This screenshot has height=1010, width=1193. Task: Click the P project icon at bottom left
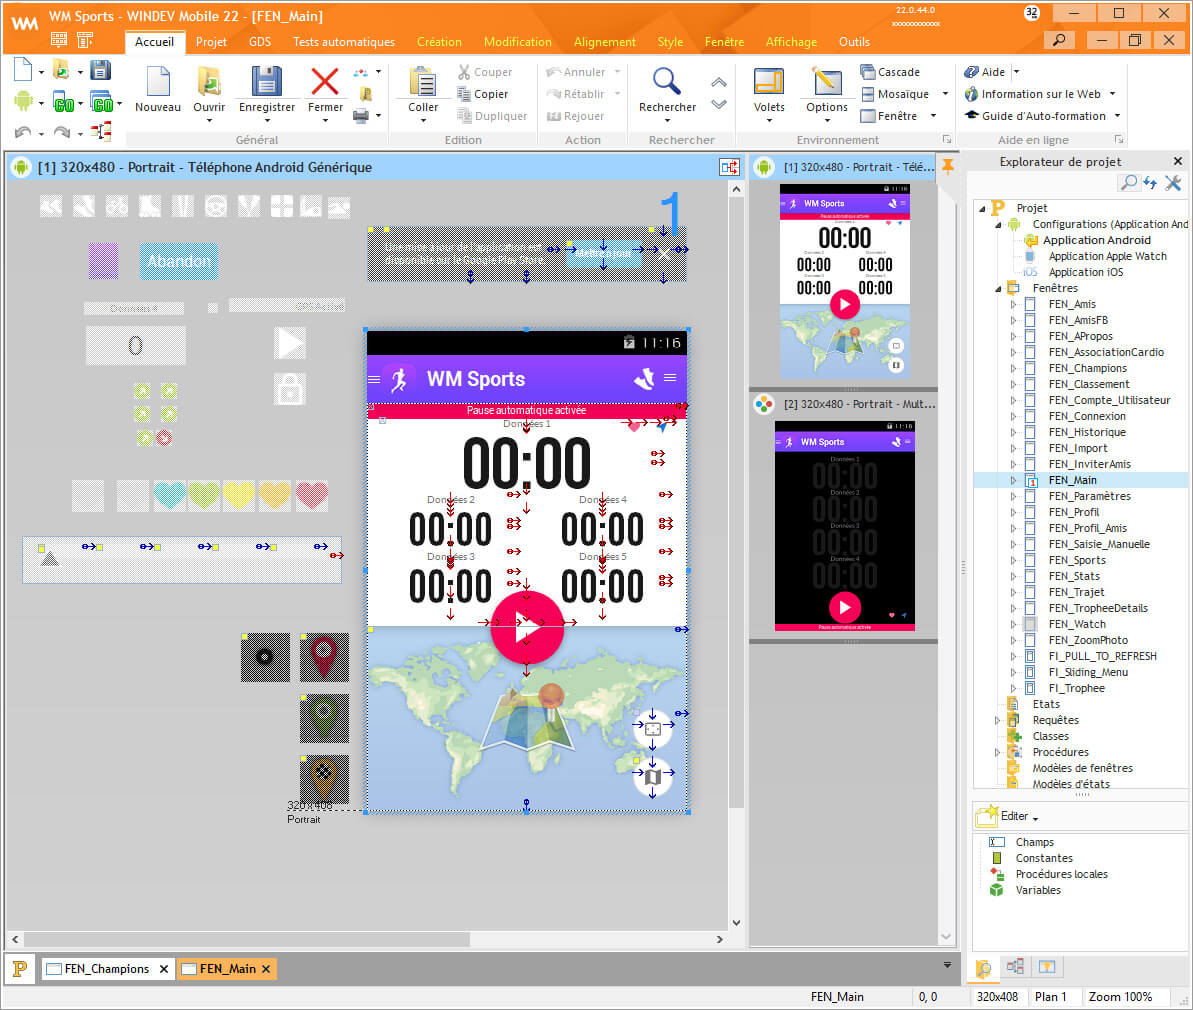coord(20,968)
